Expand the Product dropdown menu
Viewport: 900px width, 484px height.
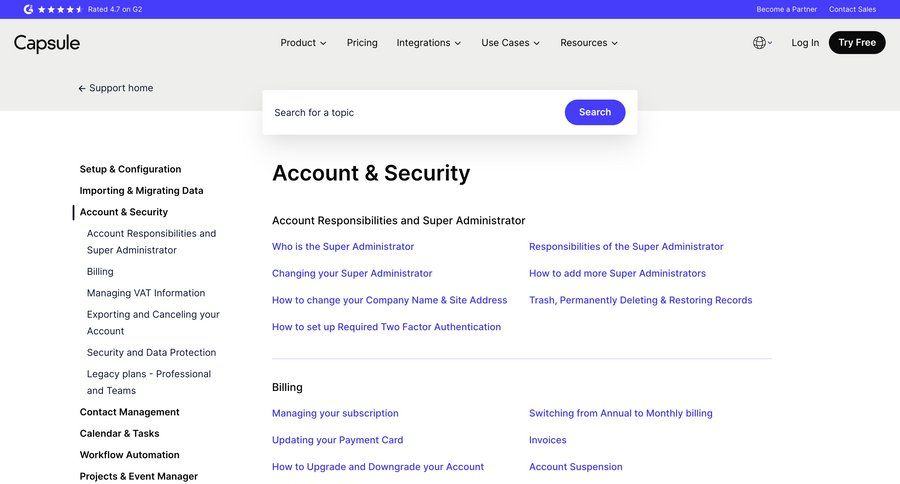(x=303, y=43)
